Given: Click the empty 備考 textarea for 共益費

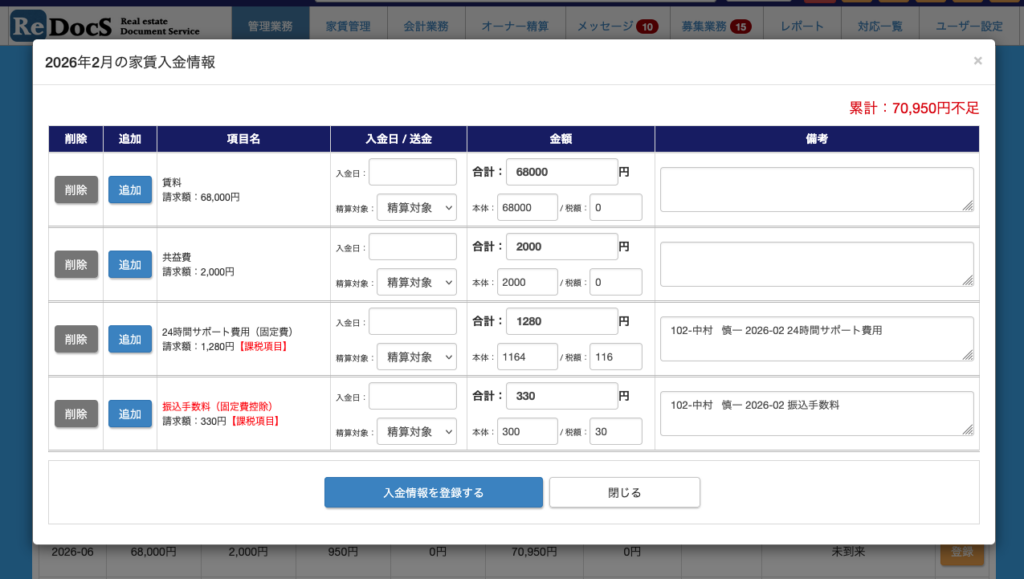Looking at the screenshot, I should click(816, 264).
